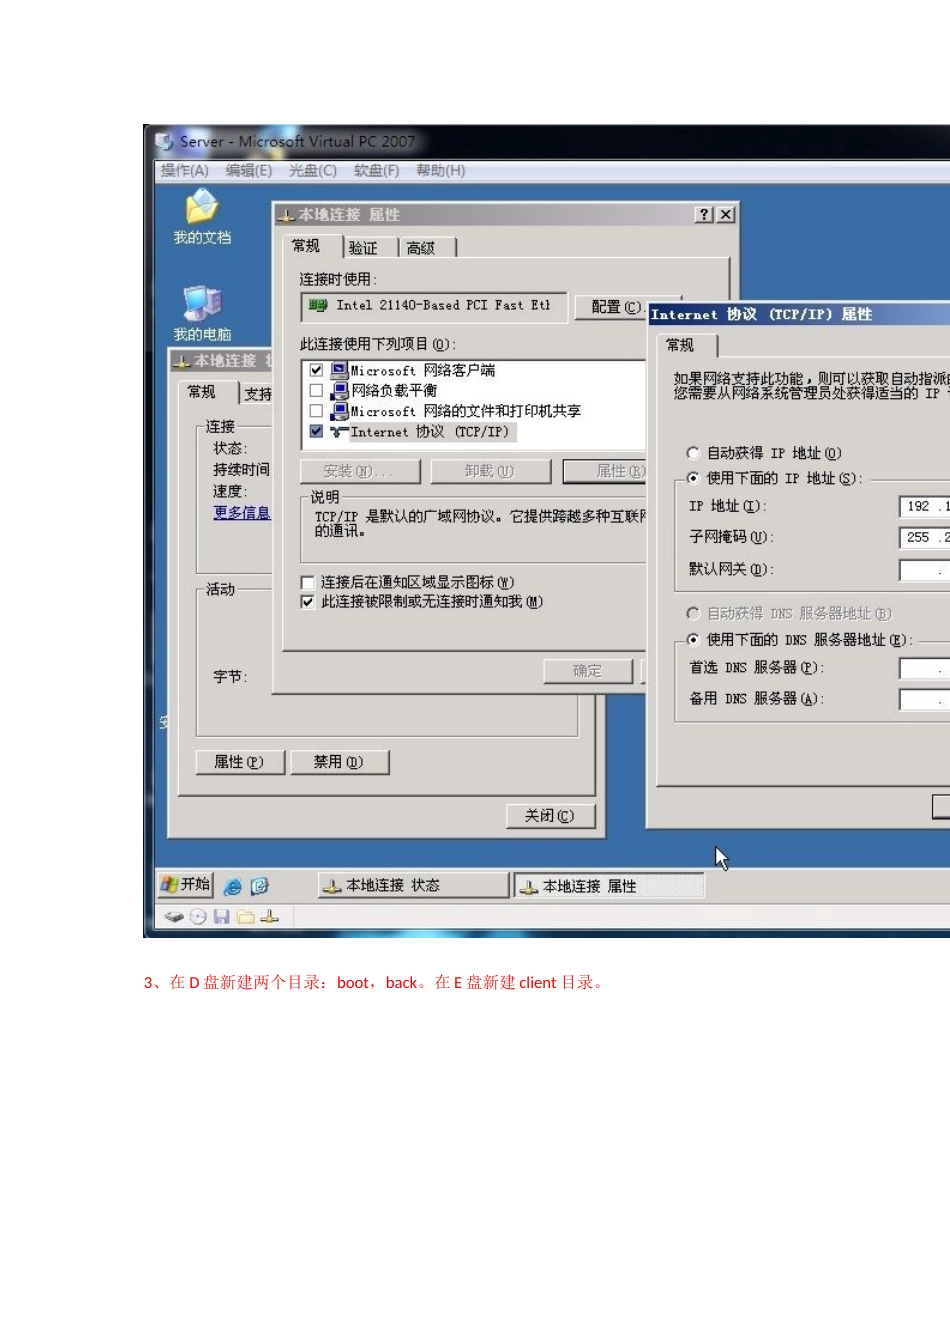950x1344 pixels.
Task: Select 自动获得 IP 地址 radio button
Action: (x=693, y=453)
